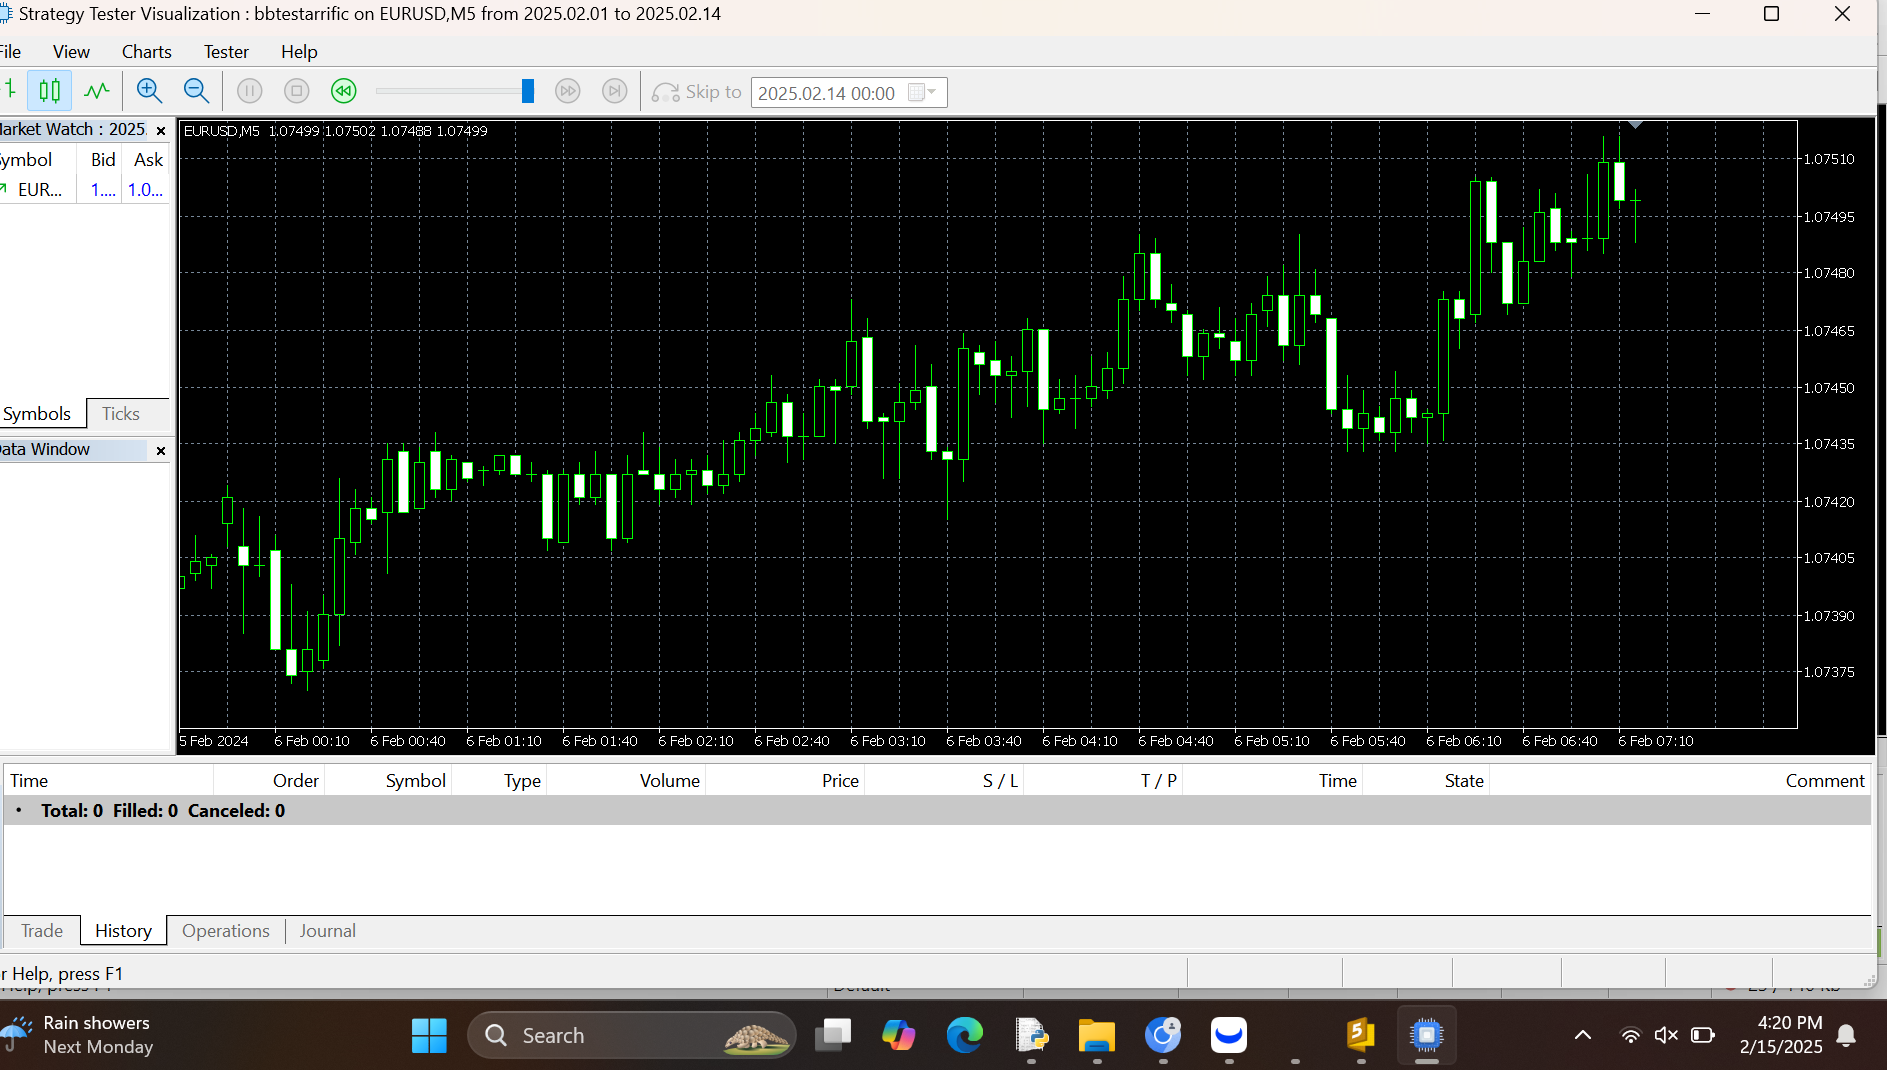Click the Price column header
Screen dimensions: 1887x1070
click(785, 781)
